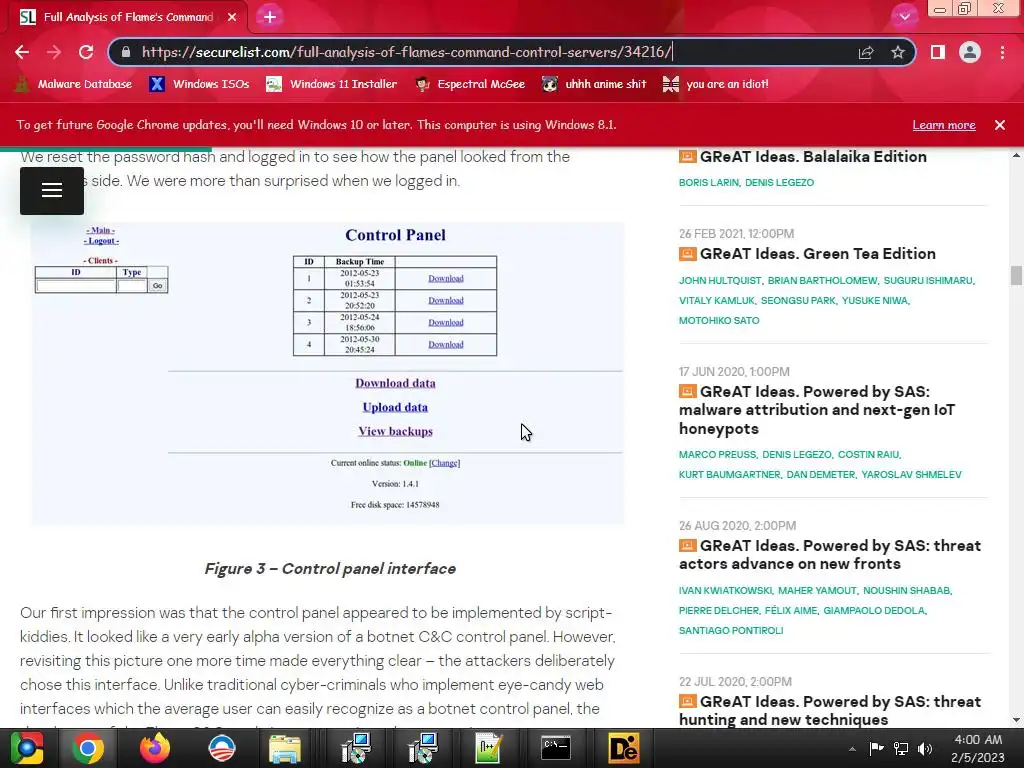1024x768 pixels.
Task: Open Google Chrome from the taskbar
Action: tap(88, 748)
